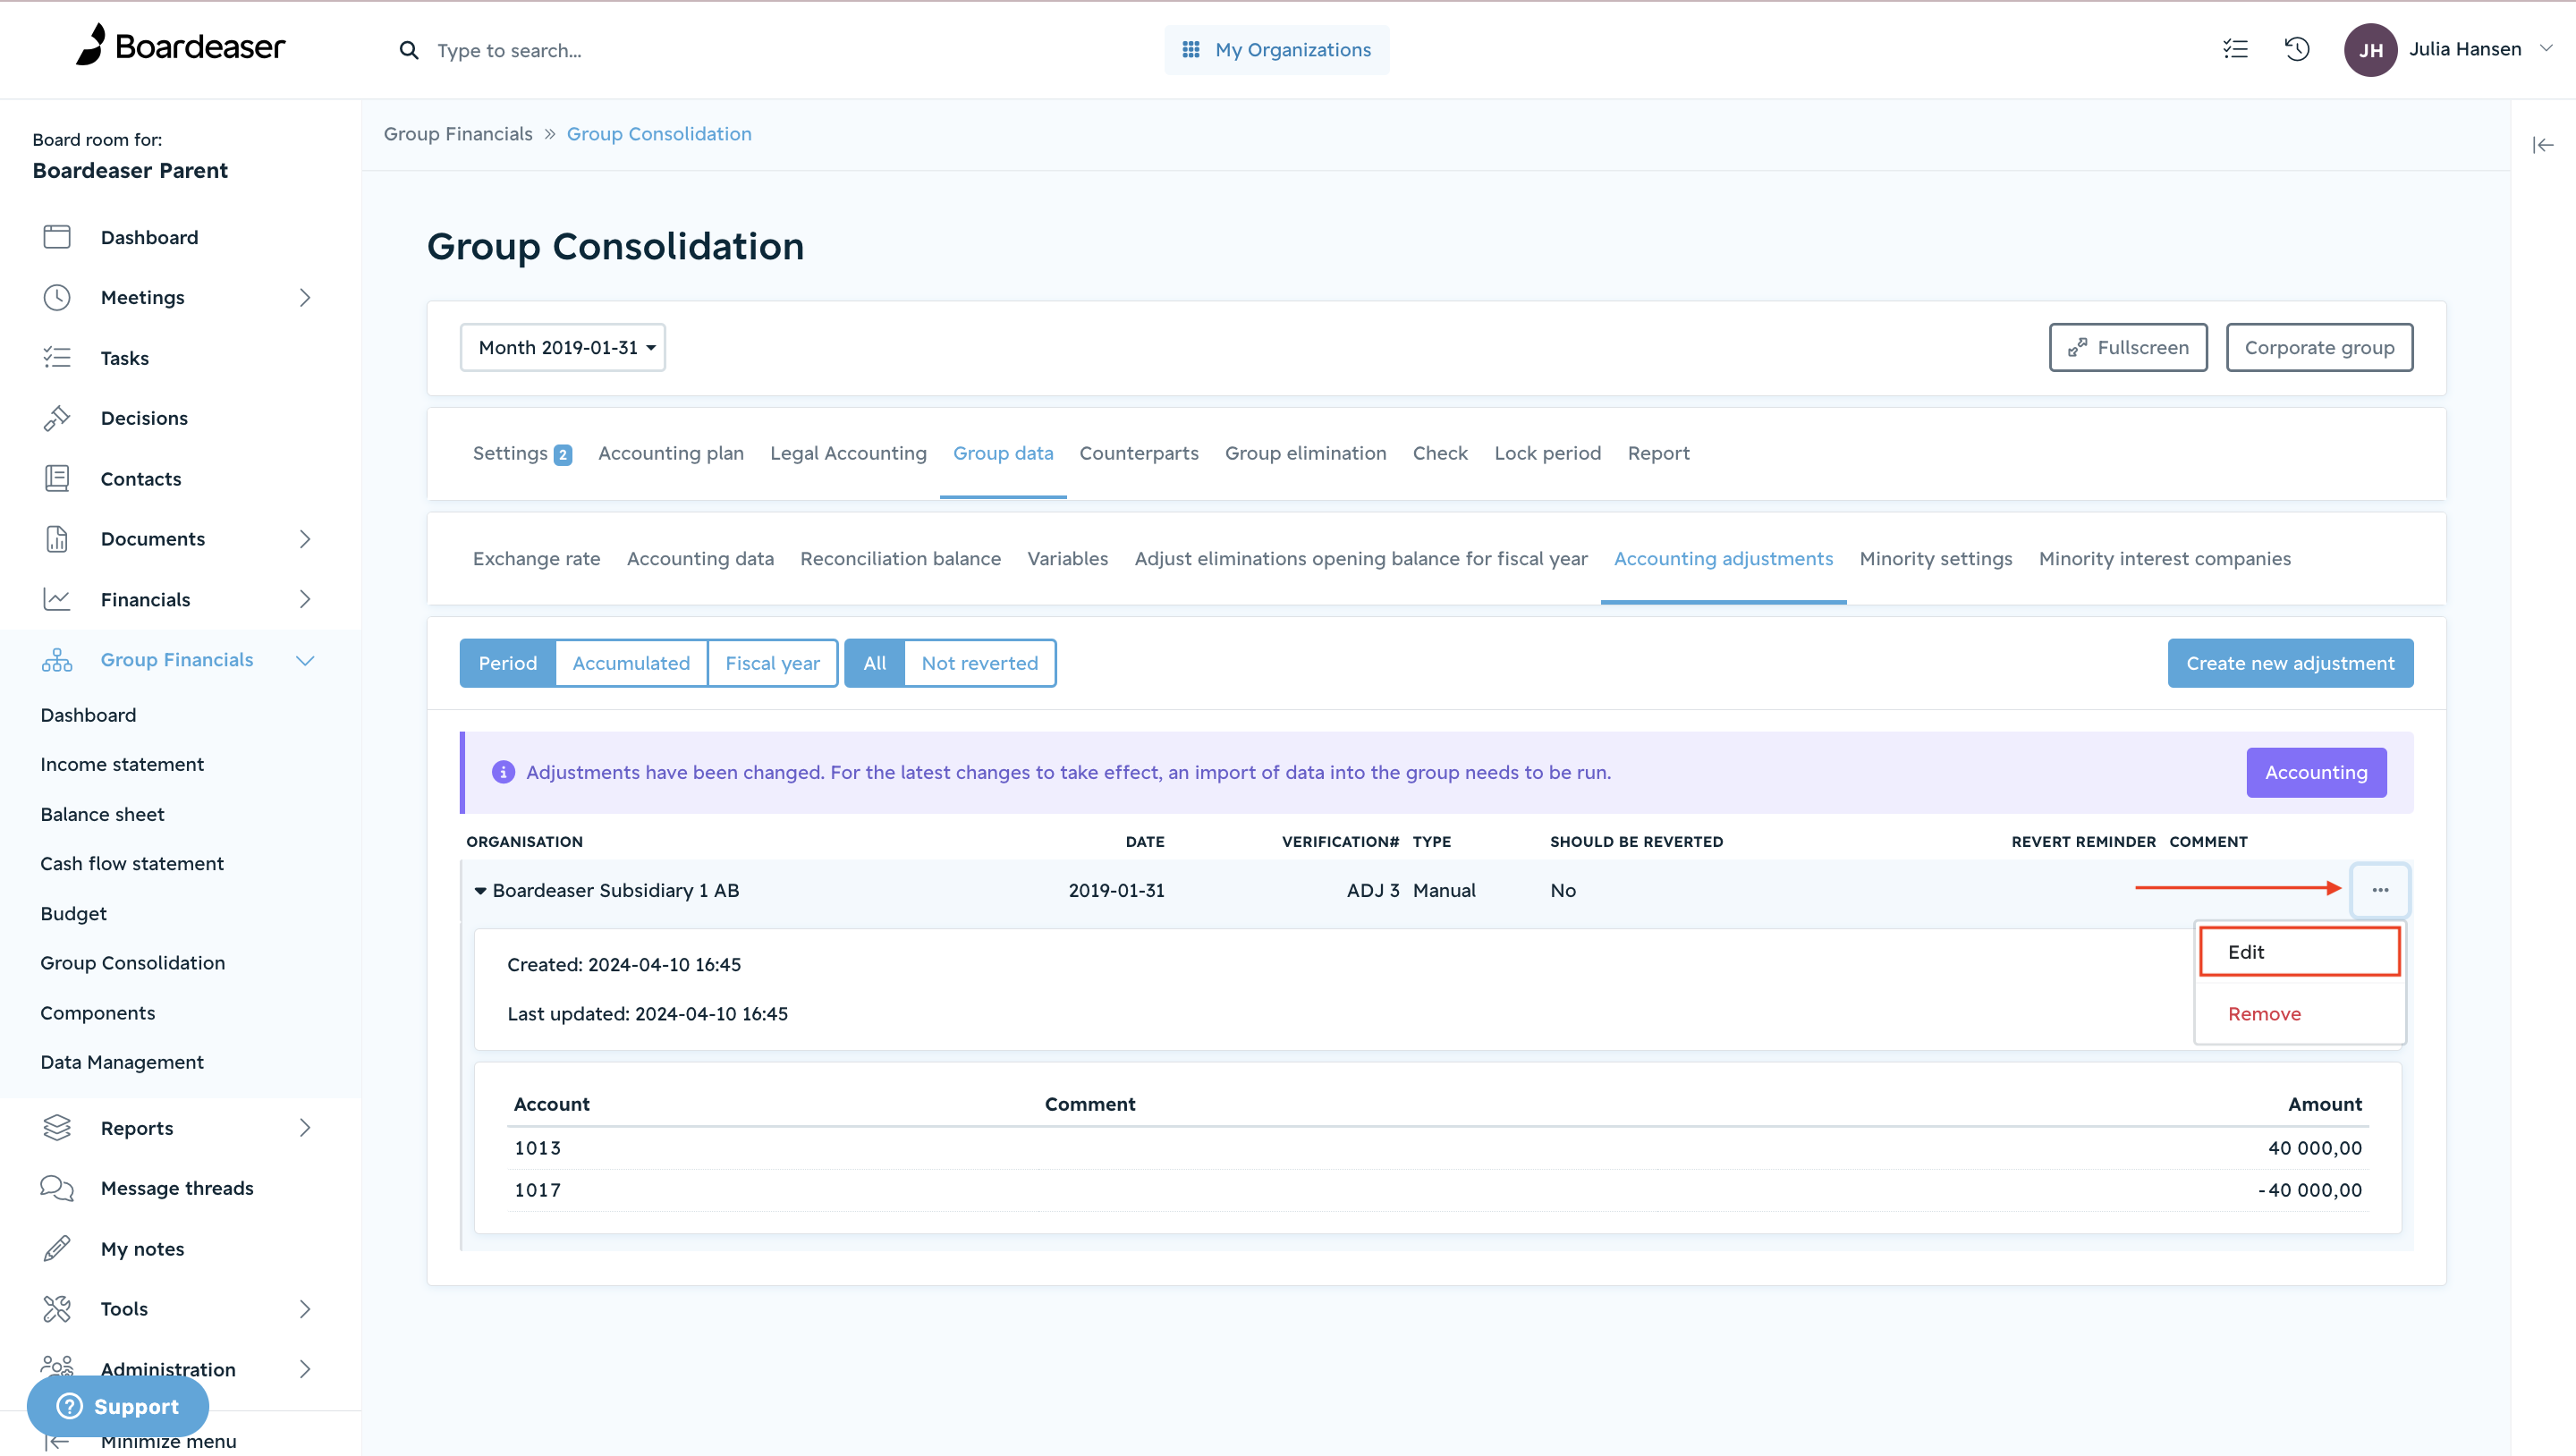
Task: Click the Corporate group button
Action: pyautogui.click(x=2319, y=348)
